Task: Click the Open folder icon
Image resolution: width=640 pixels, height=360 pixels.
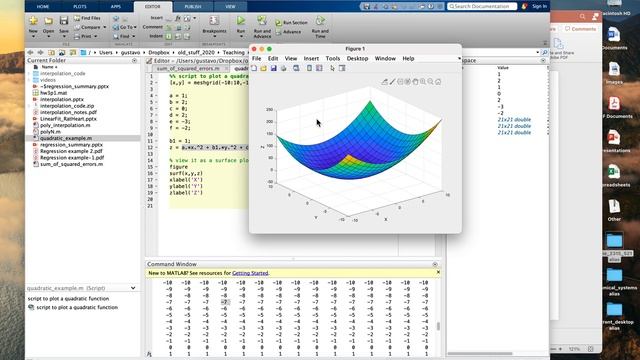Action: (x=49, y=20)
